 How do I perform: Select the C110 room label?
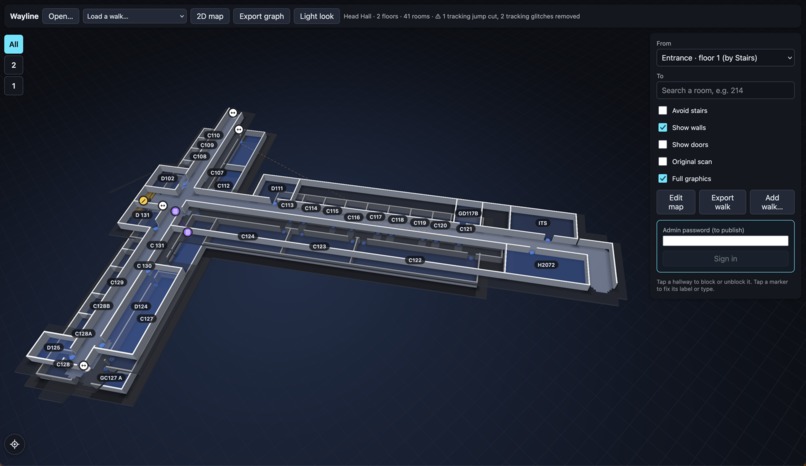[214, 135]
